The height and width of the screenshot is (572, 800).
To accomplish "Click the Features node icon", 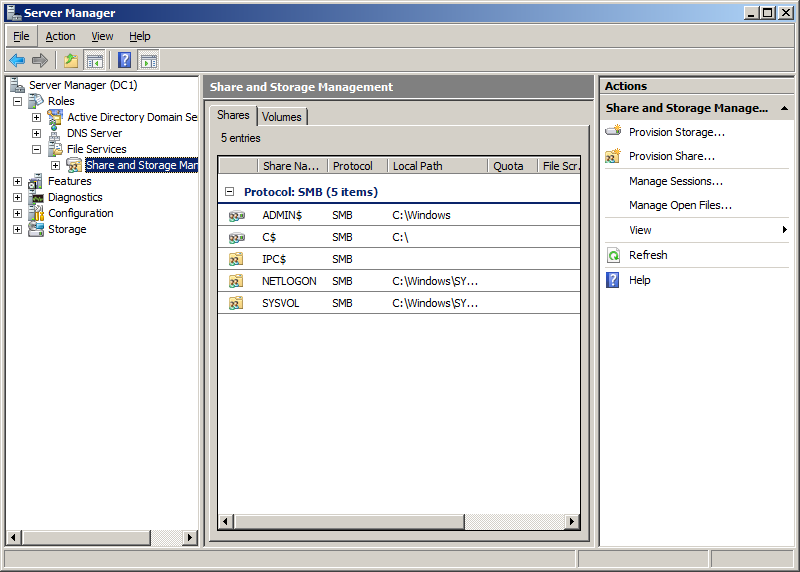I will pyautogui.click(x=36, y=181).
